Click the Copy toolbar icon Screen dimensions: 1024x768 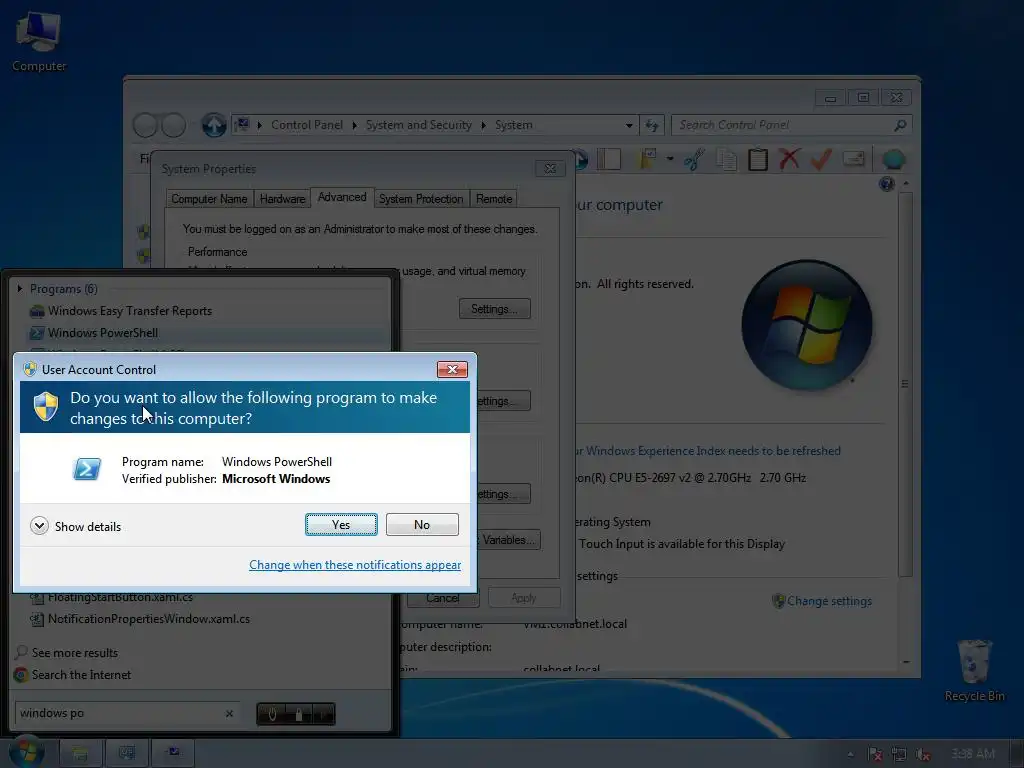point(726,159)
